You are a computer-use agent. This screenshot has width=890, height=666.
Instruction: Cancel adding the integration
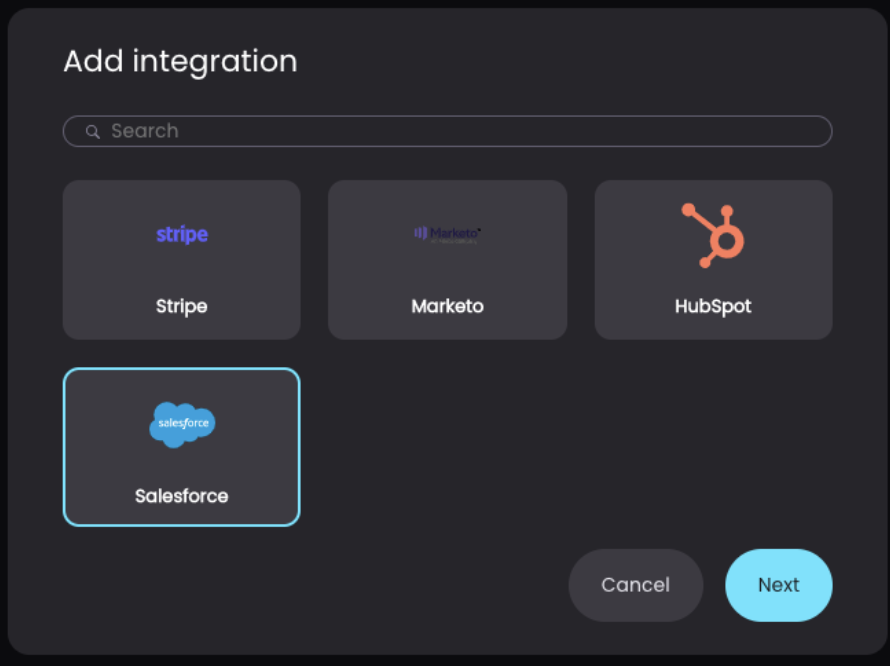[x=636, y=585]
